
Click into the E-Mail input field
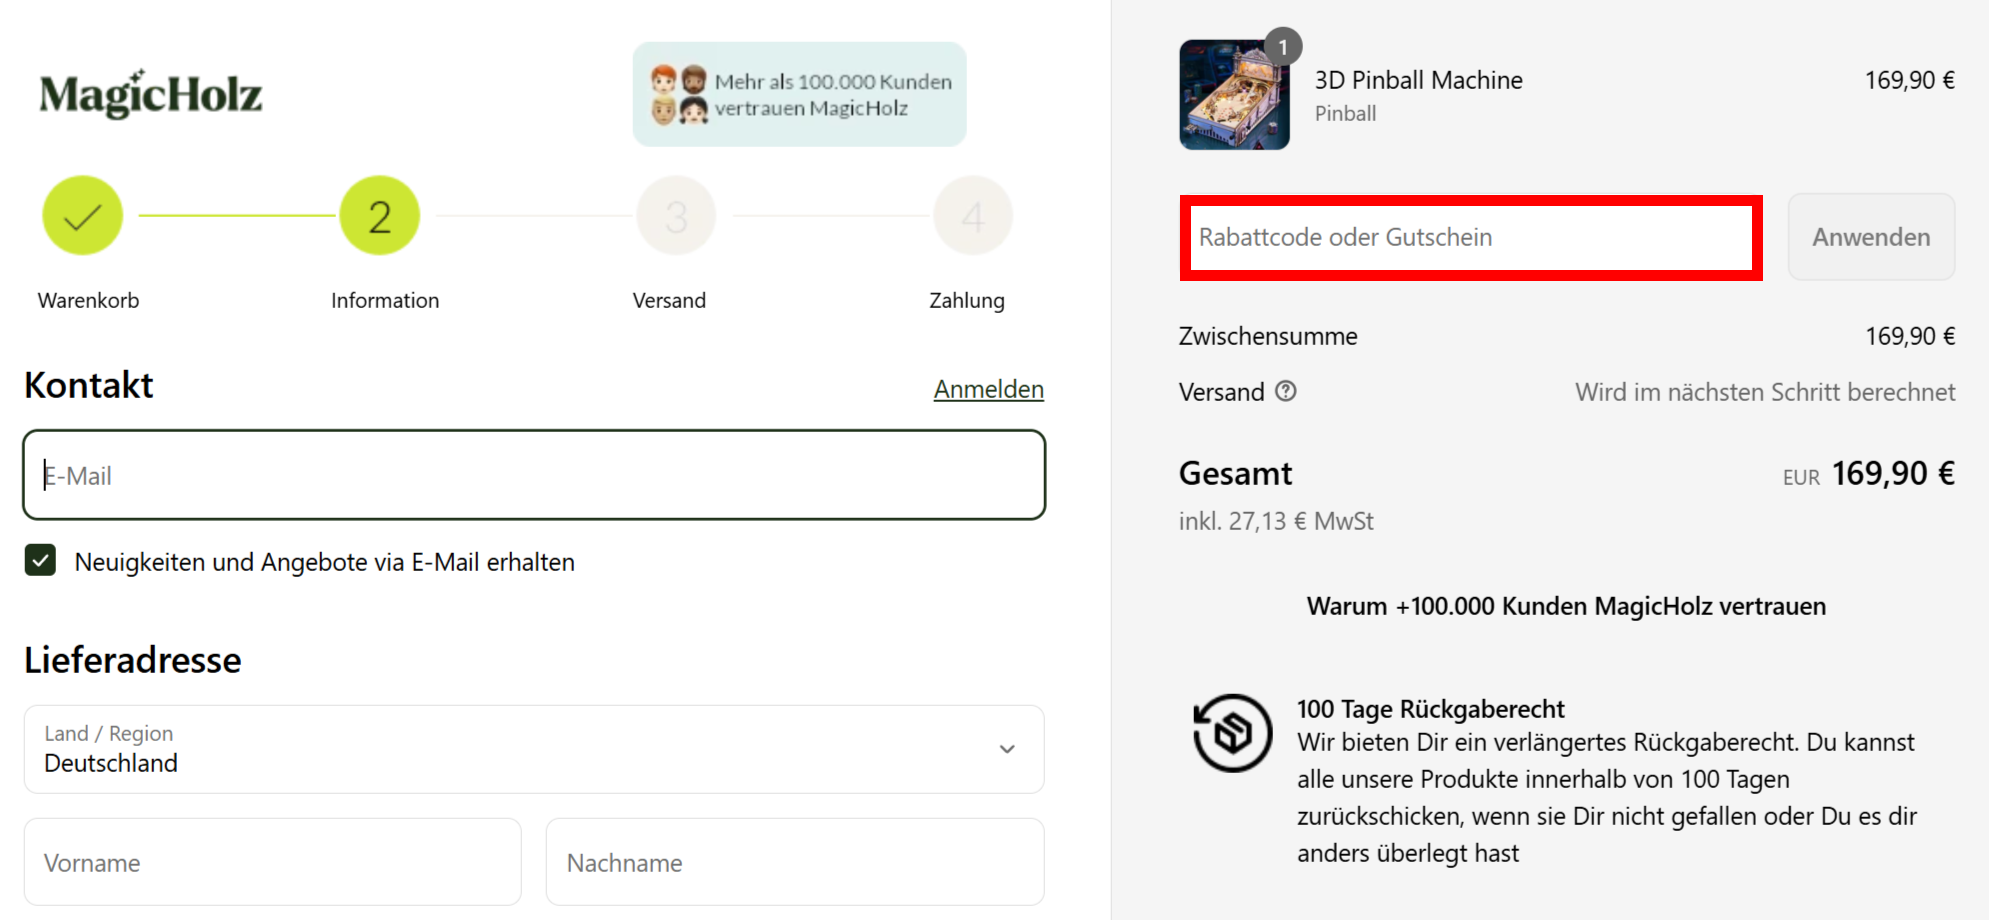[534, 475]
